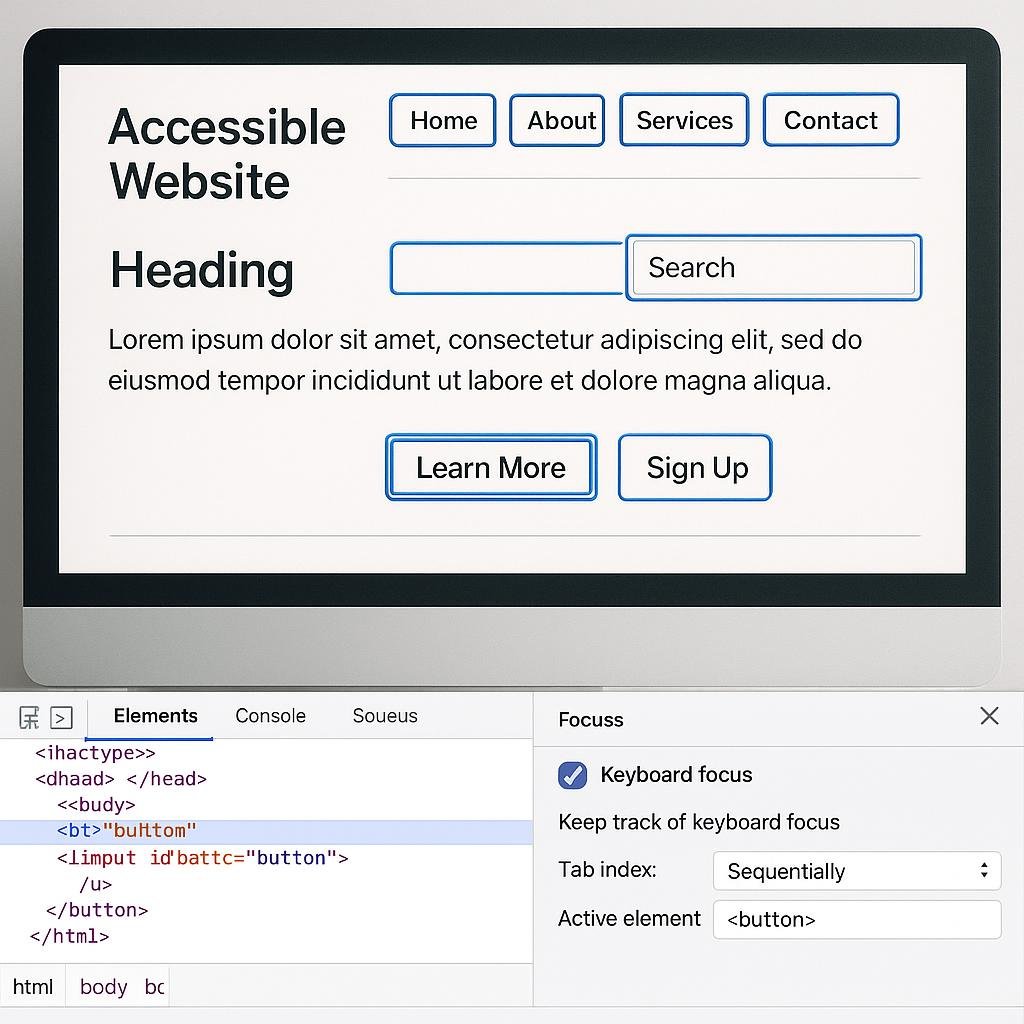The height and width of the screenshot is (1024, 1024).
Task: Open the Tab index Sequentially dropdown
Action: point(855,871)
